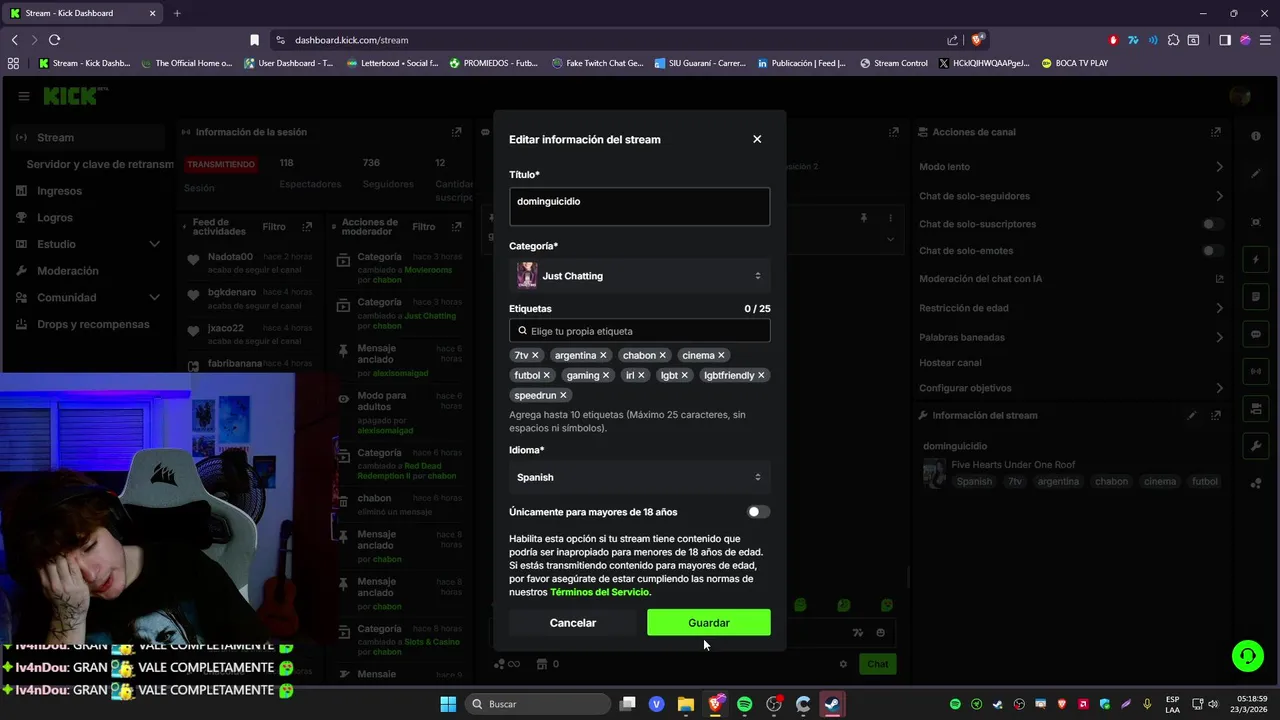The height and width of the screenshot is (720, 1280).
Task: Toggle the Brave sidebar panel icon
Action: (x=1225, y=40)
